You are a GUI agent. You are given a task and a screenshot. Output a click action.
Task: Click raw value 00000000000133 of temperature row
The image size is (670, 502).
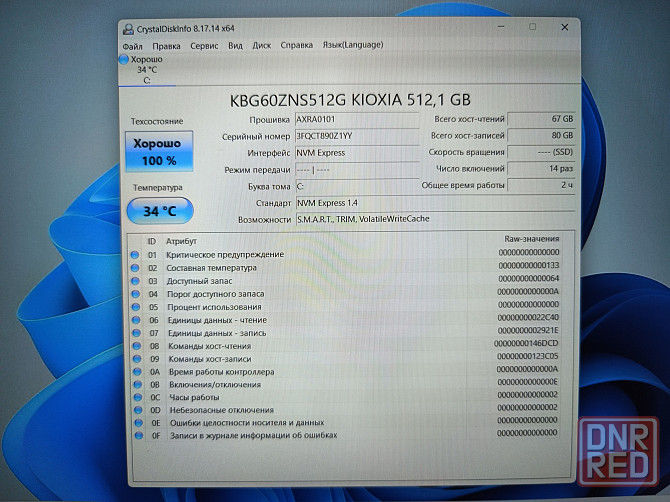point(529,265)
